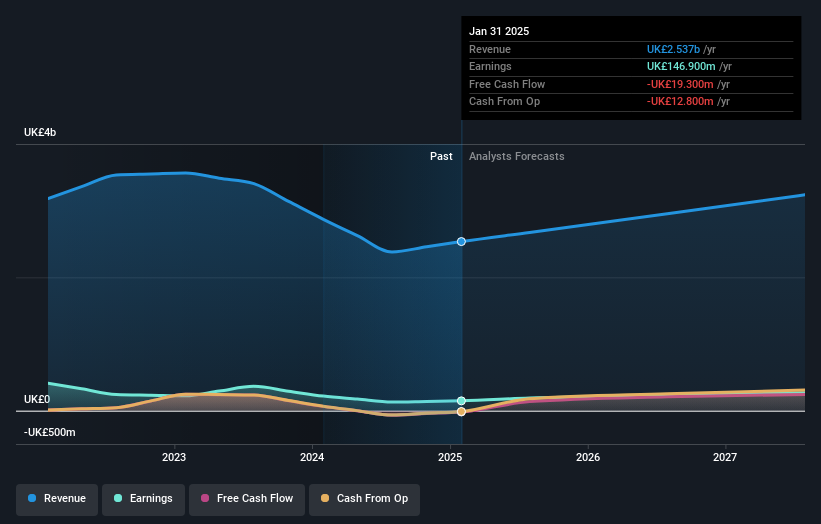Click the -UK£500m axis label

click(x=50, y=432)
